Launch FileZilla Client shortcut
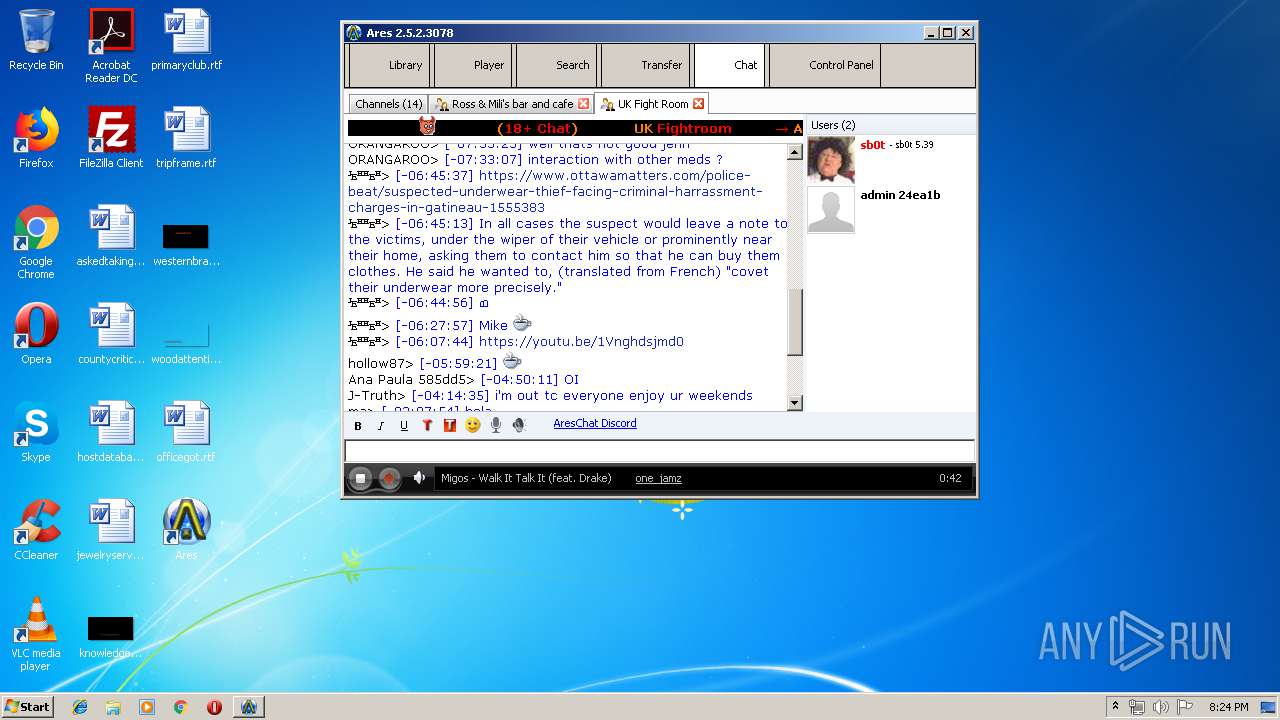The width and height of the screenshot is (1280, 720). [111, 138]
